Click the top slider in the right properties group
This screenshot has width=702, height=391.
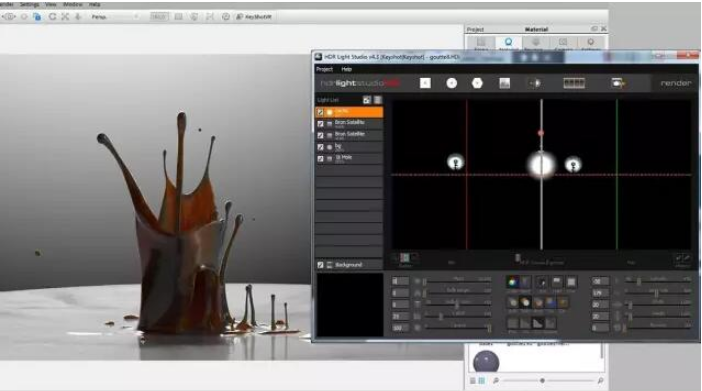pyautogui.click(x=658, y=281)
